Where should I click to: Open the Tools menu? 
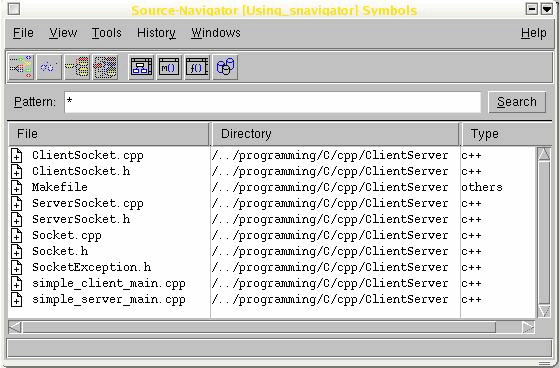tap(107, 33)
